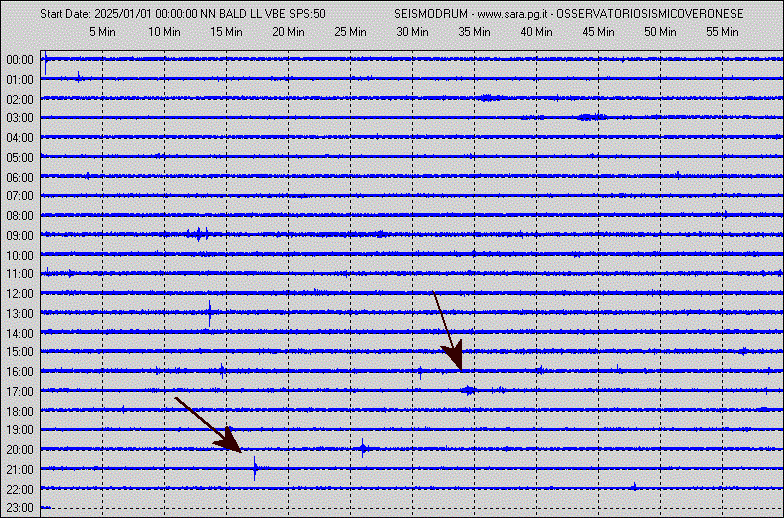The width and height of the screenshot is (784, 518).
Task: Click the 50 Min column header
Action: click(x=660, y=32)
